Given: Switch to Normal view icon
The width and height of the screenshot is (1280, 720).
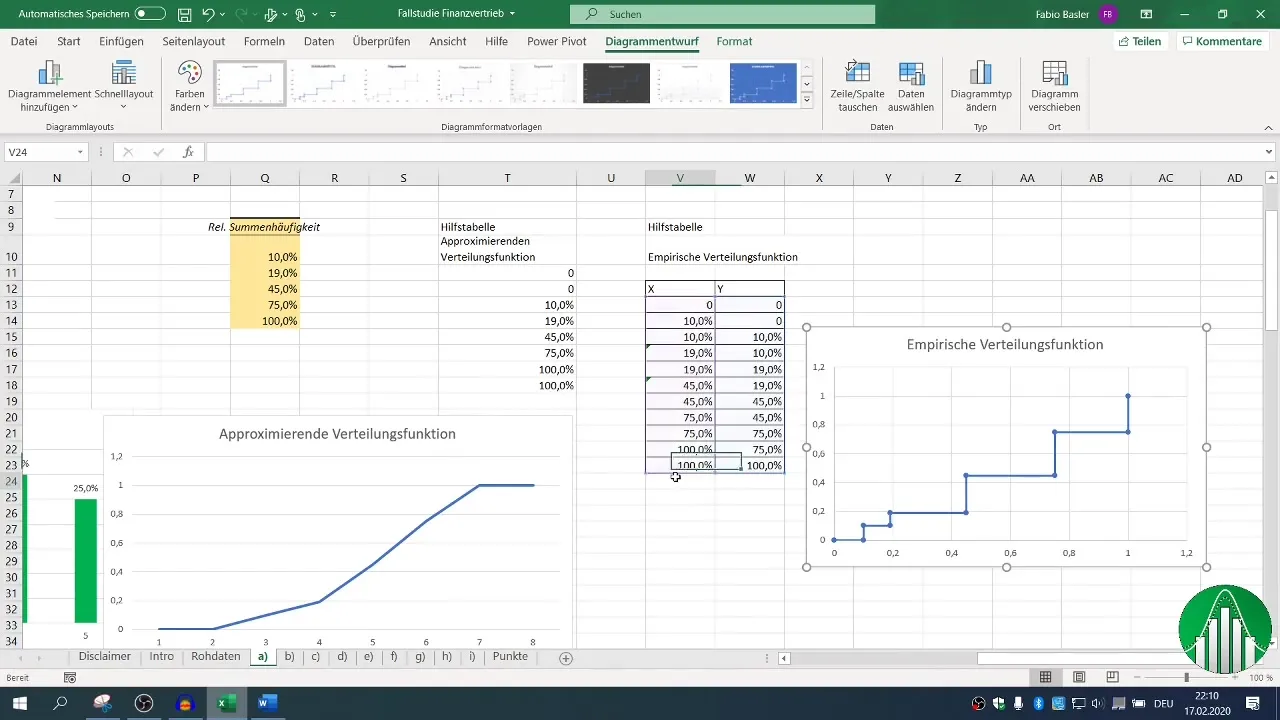Looking at the screenshot, I should (1045, 677).
